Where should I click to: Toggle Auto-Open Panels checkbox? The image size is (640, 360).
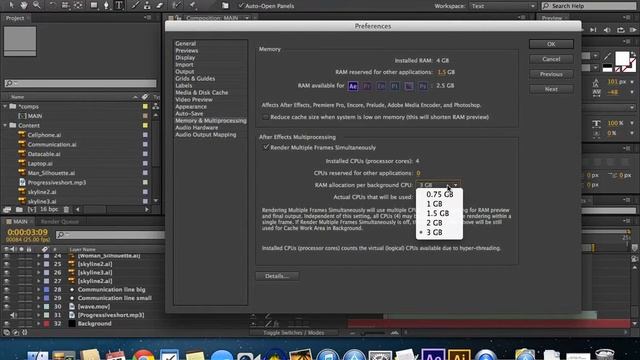point(241,6)
